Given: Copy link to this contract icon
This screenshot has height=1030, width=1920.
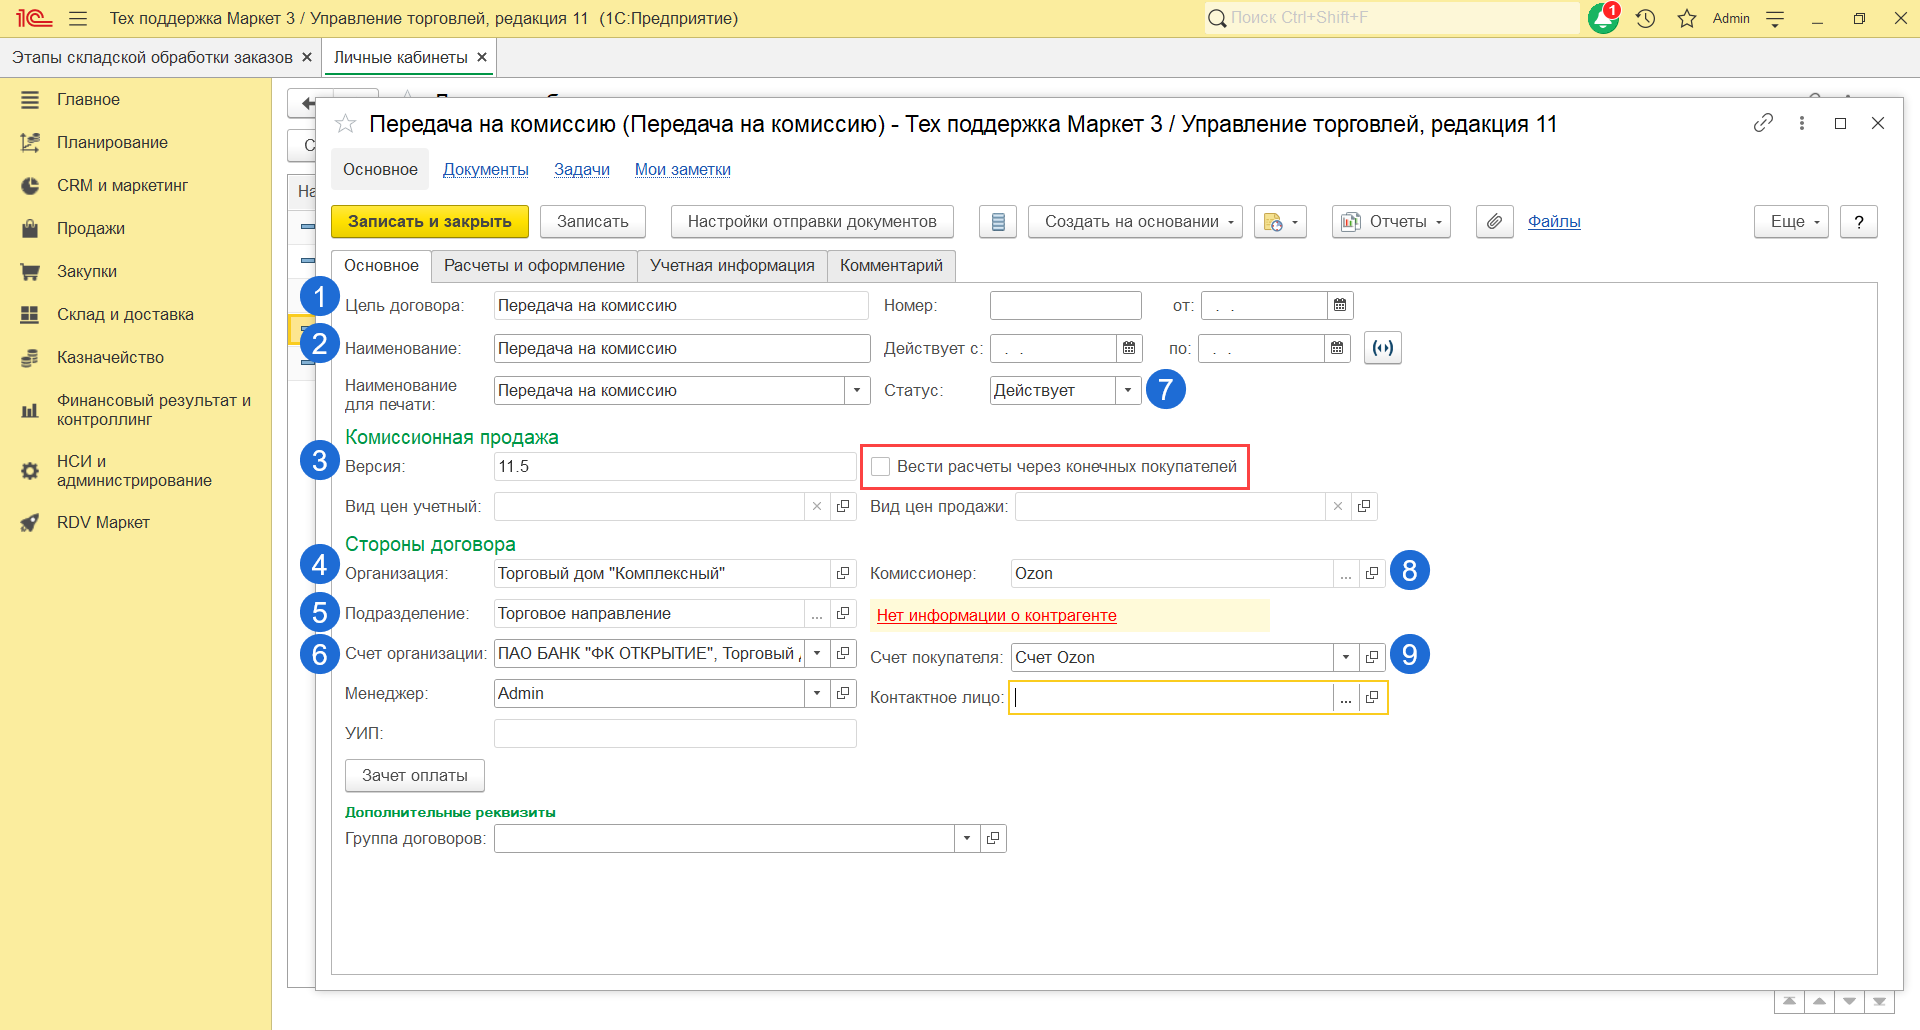Looking at the screenshot, I should tap(1763, 123).
